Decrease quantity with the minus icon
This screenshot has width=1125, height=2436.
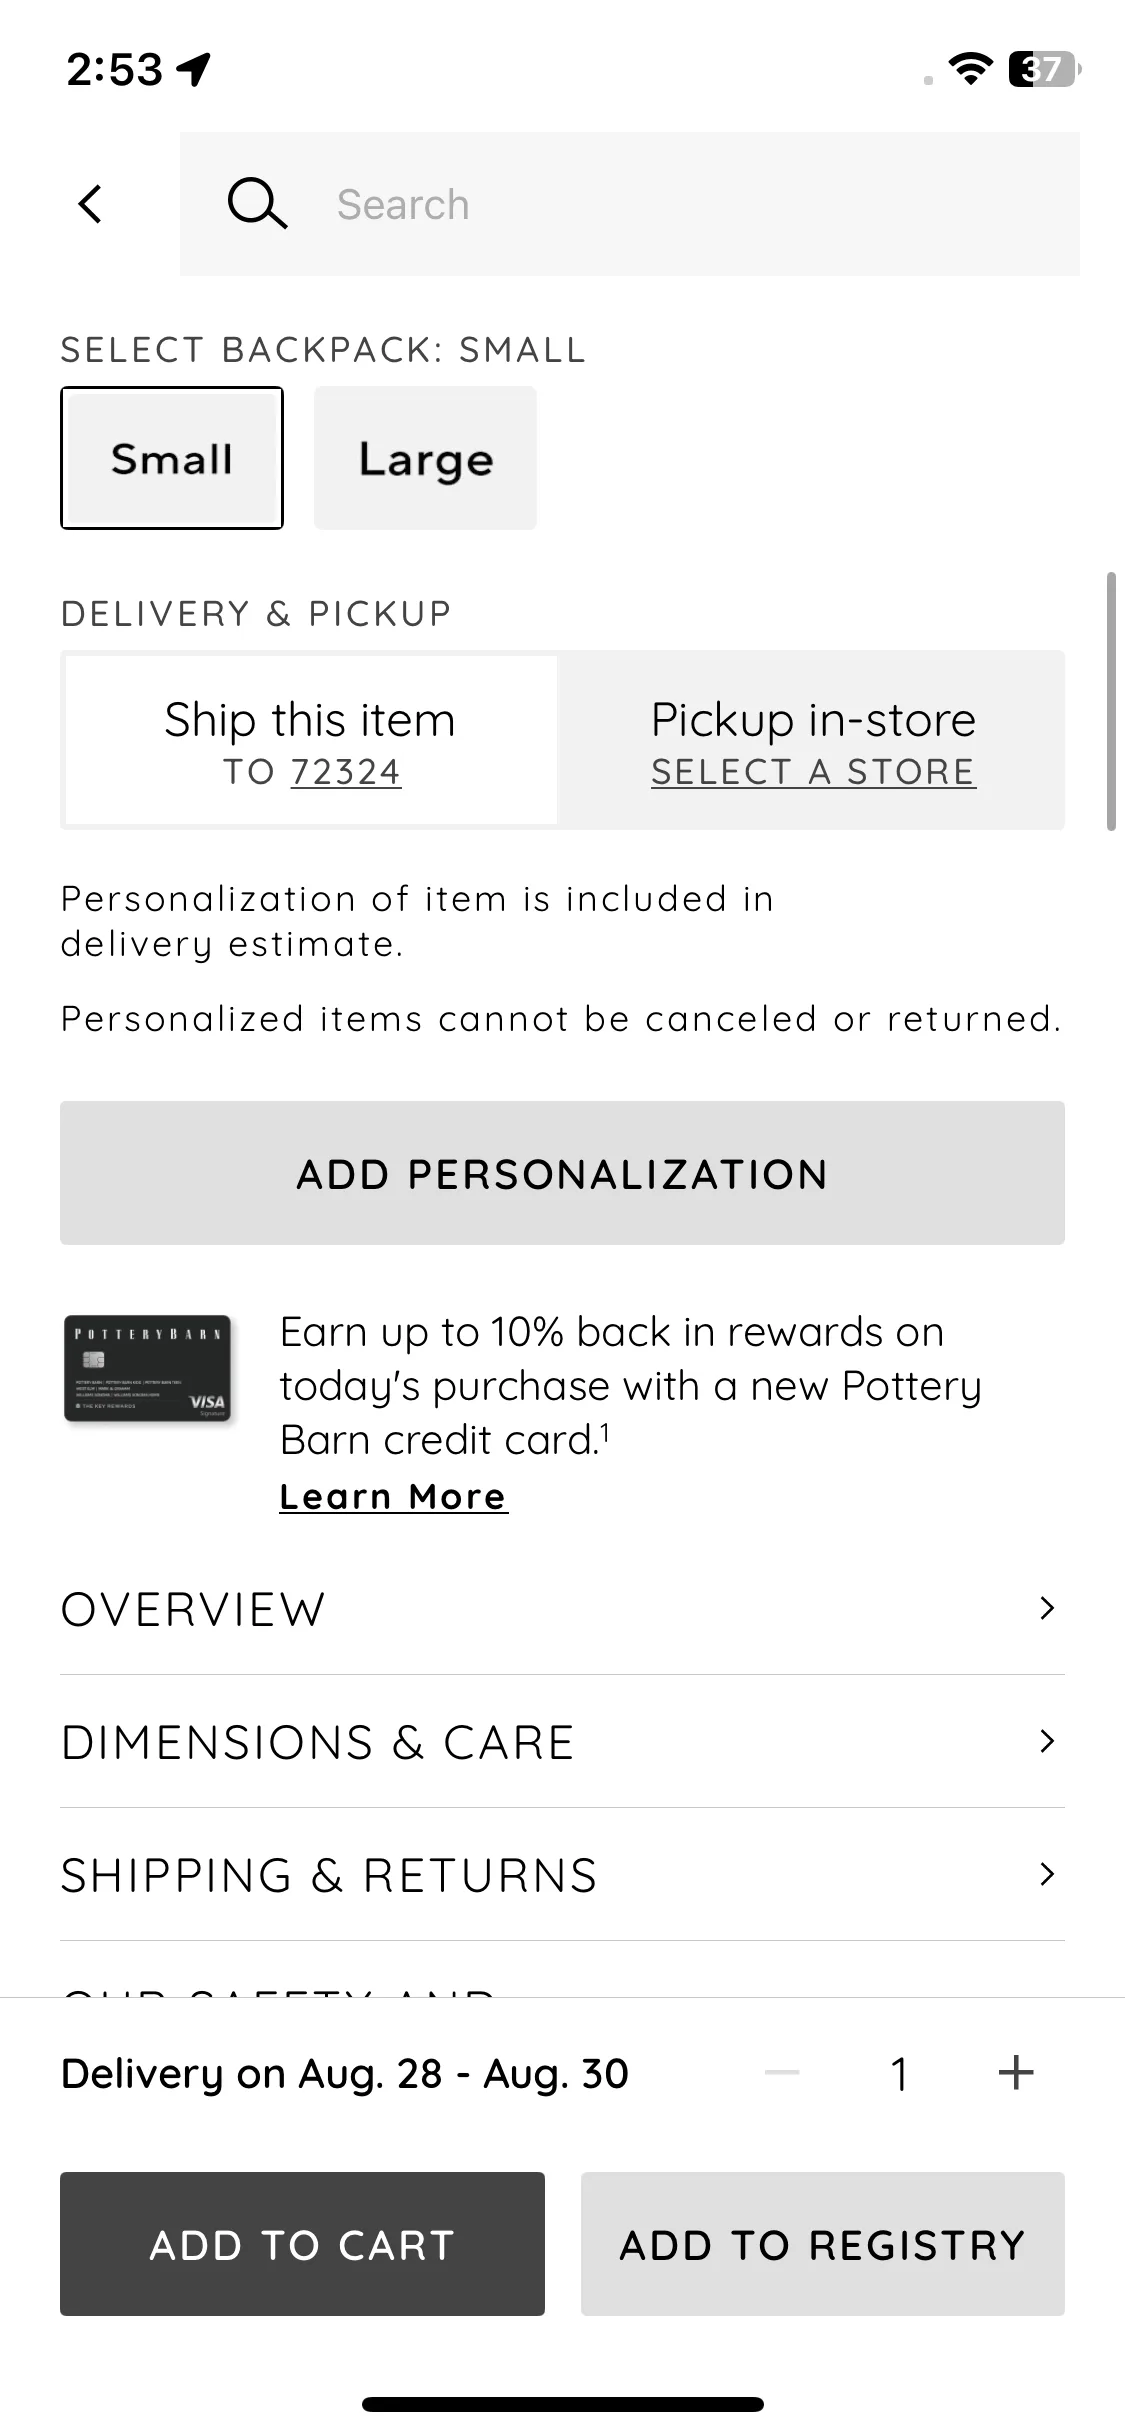point(782,2073)
